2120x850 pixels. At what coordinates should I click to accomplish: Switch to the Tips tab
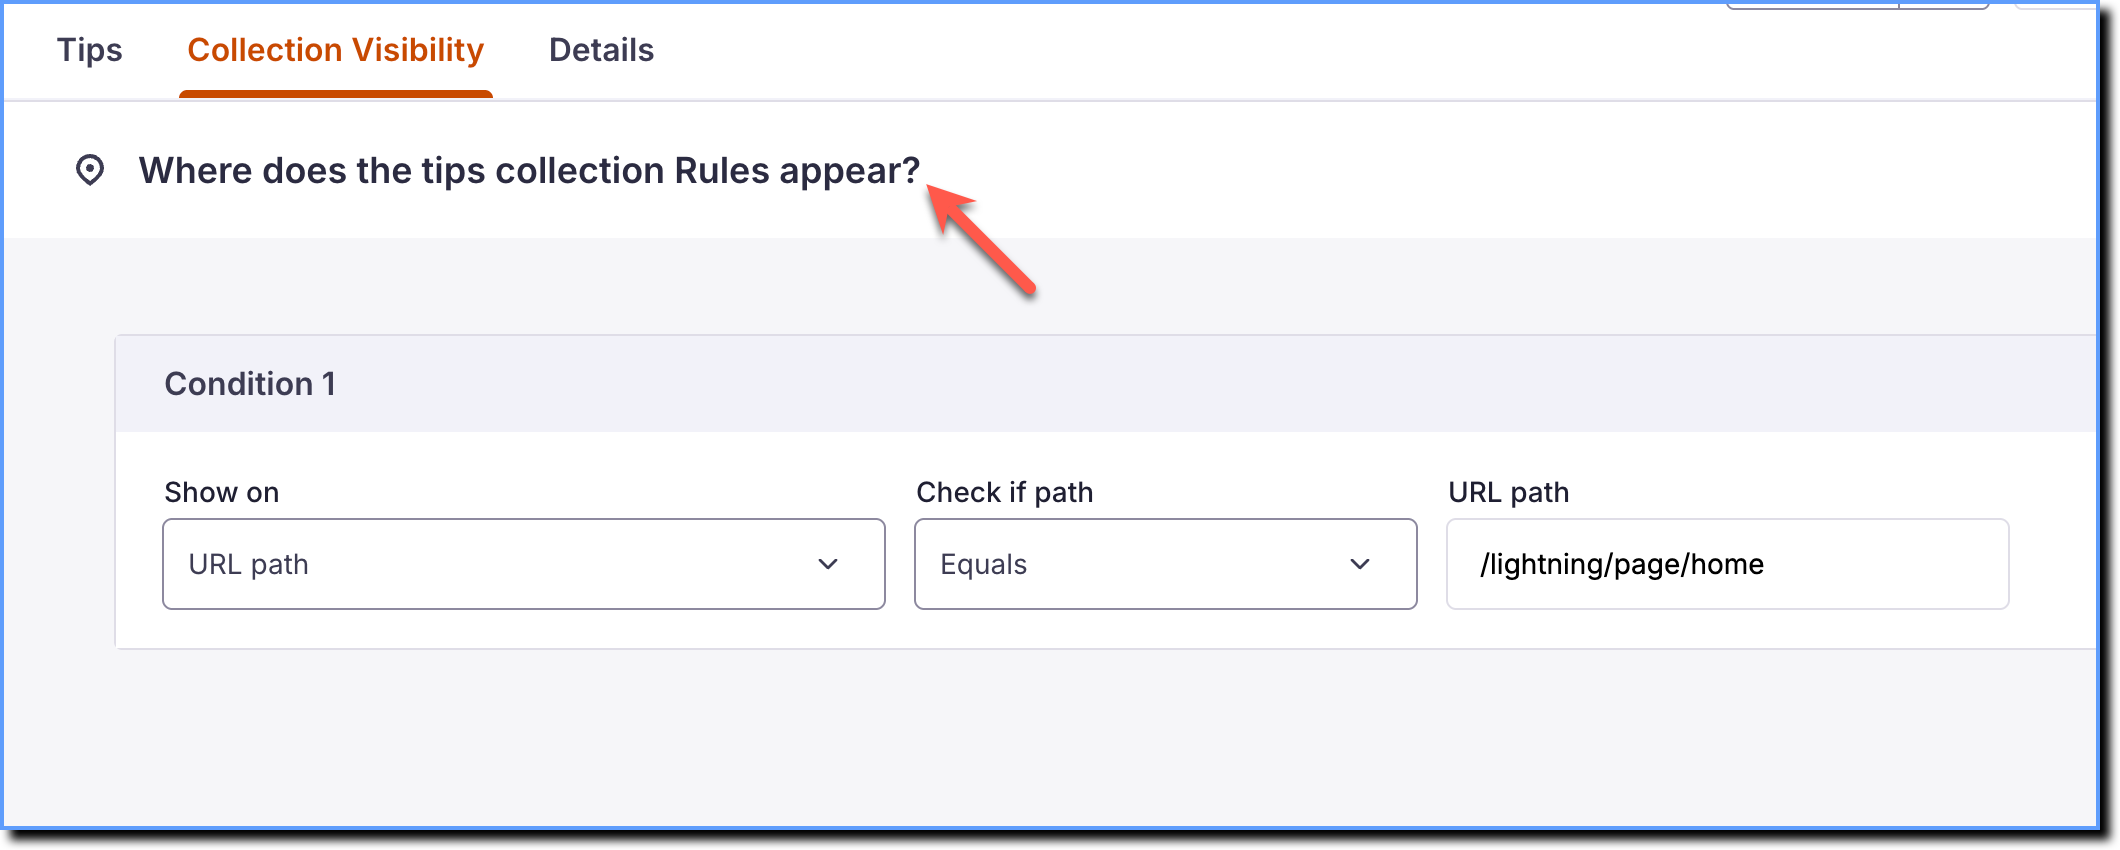[x=90, y=50]
